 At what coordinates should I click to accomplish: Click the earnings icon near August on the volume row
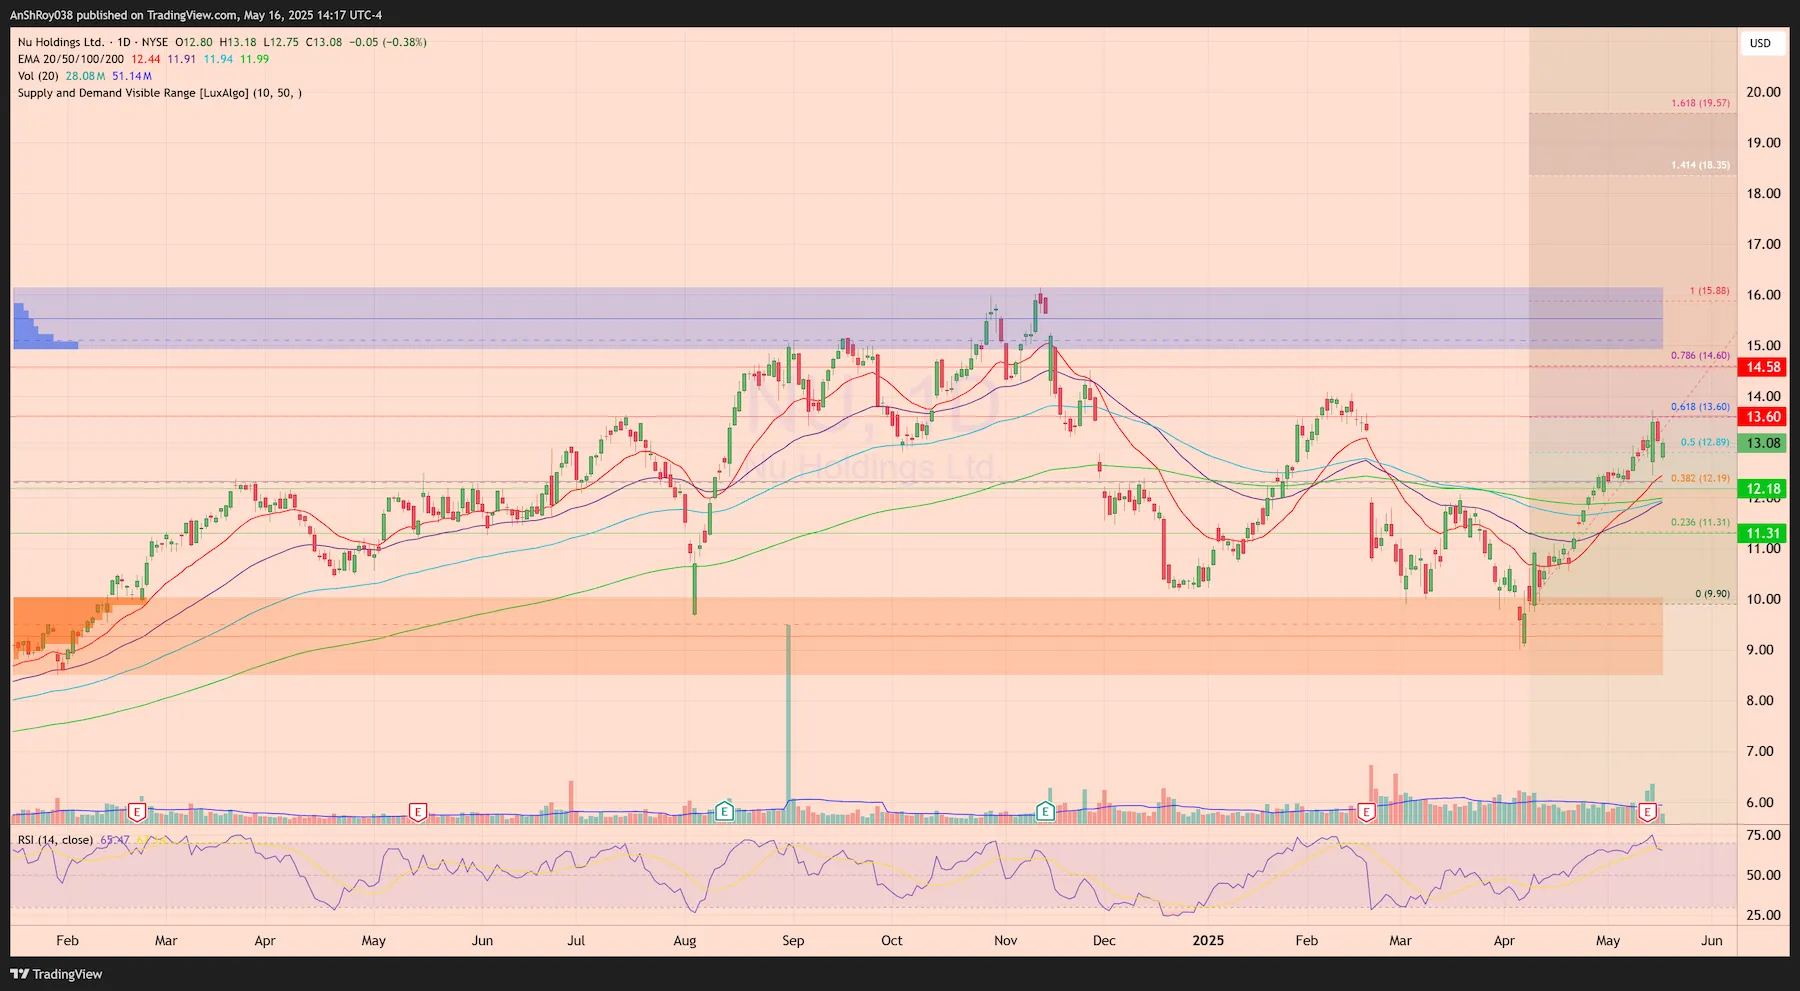click(725, 812)
